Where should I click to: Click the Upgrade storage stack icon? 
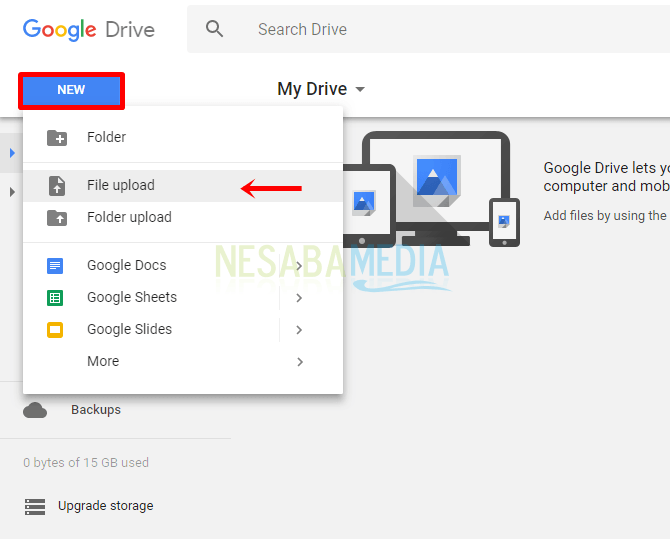[x=35, y=507]
